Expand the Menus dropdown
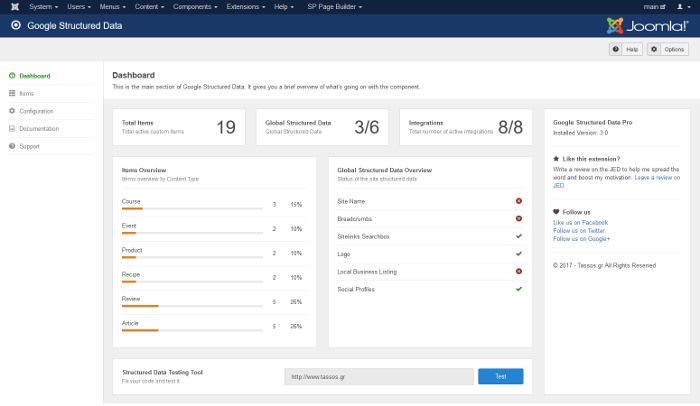This screenshot has width=700, height=406. pos(112,7)
